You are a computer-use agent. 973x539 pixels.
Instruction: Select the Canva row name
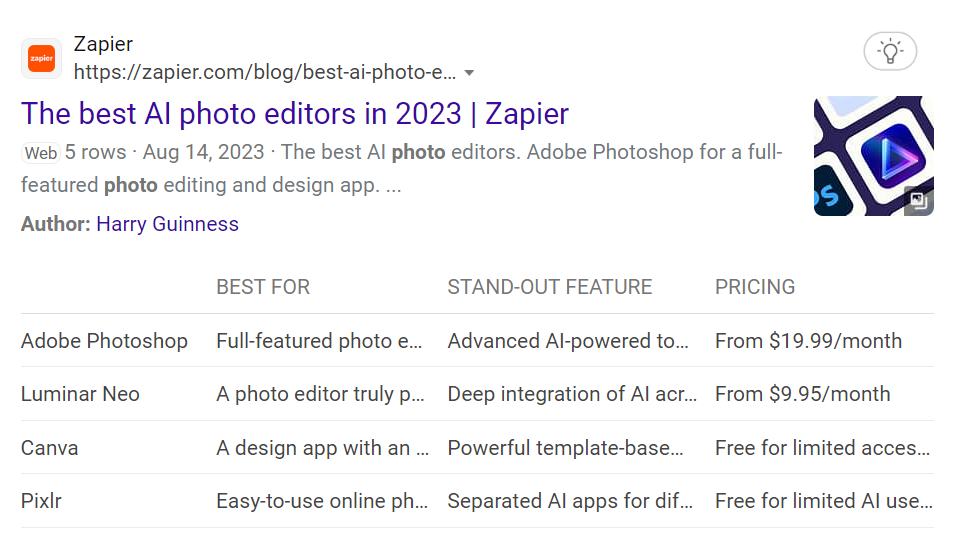pos(50,448)
